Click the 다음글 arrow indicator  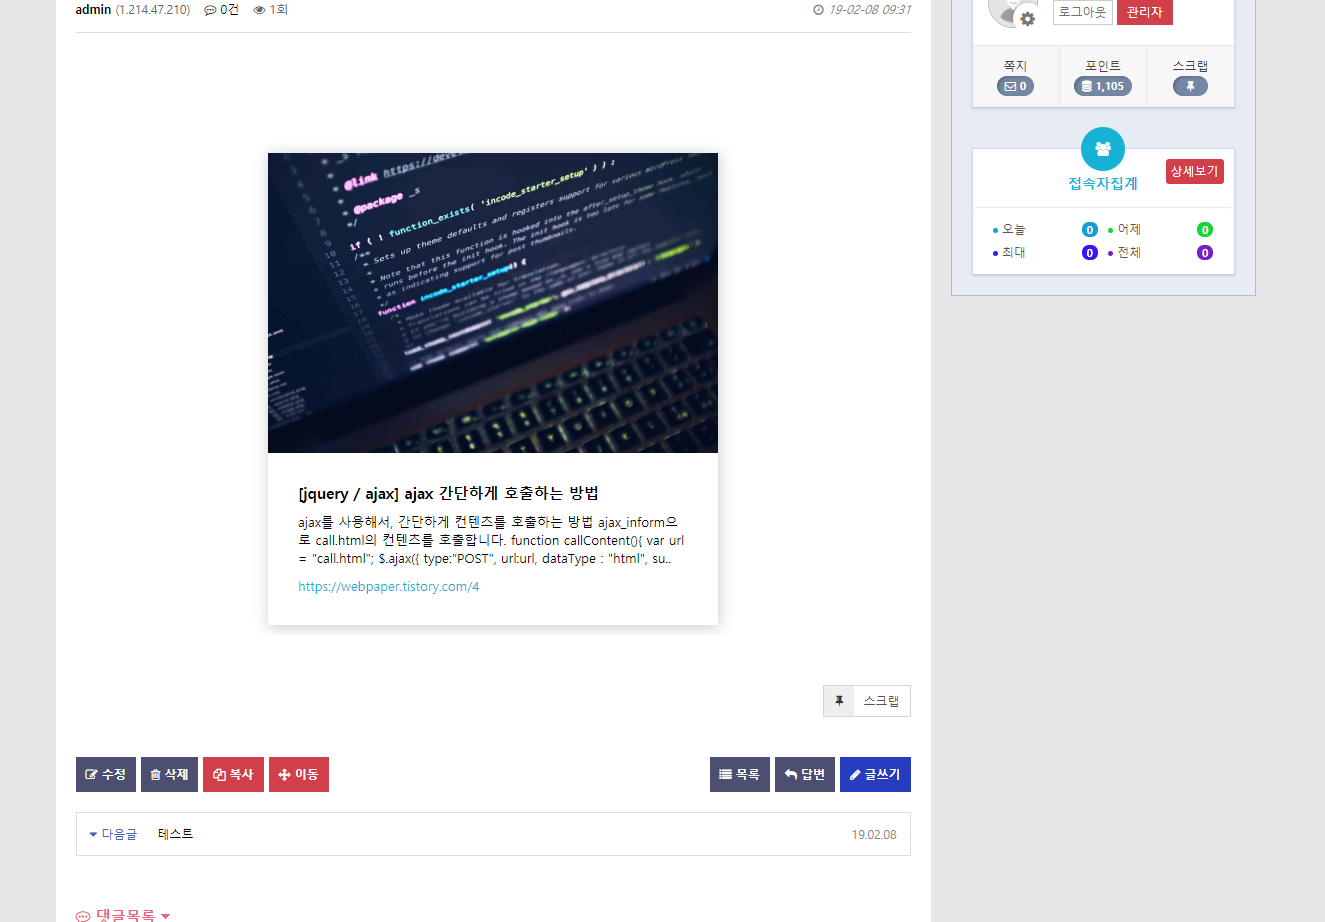(x=93, y=834)
